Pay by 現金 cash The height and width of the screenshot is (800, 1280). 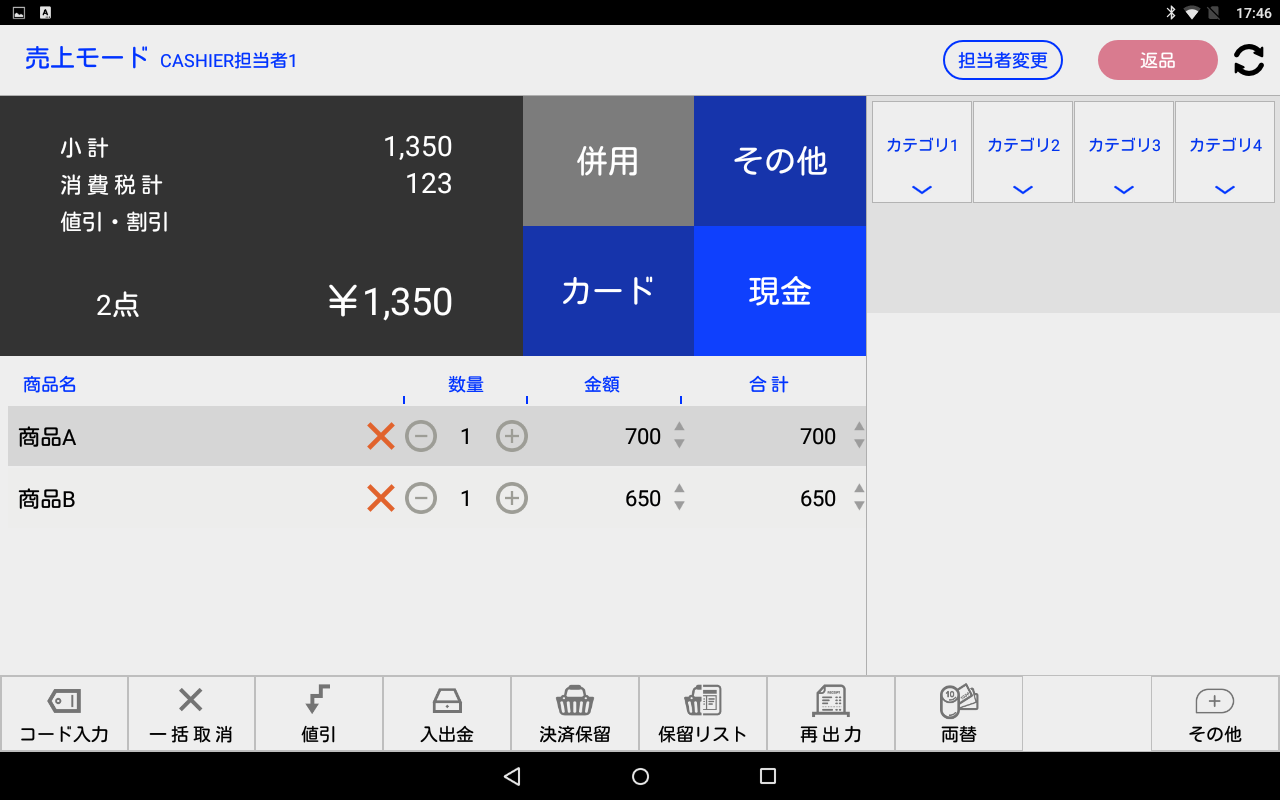pos(780,291)
